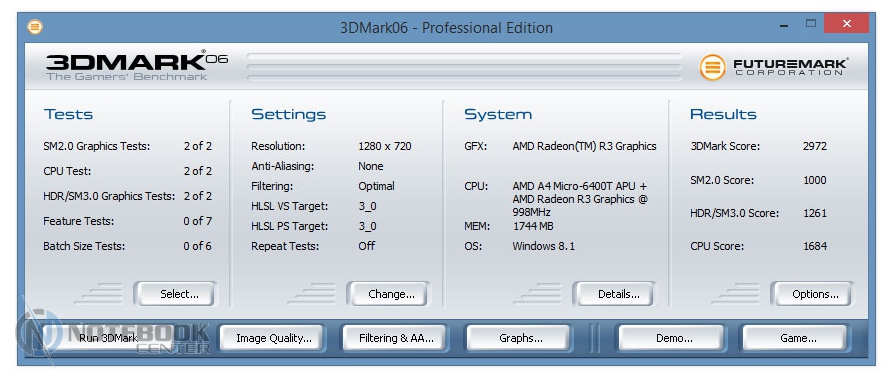Click the HDR/SM3.0 Graphics Tests label

point(109,196)
